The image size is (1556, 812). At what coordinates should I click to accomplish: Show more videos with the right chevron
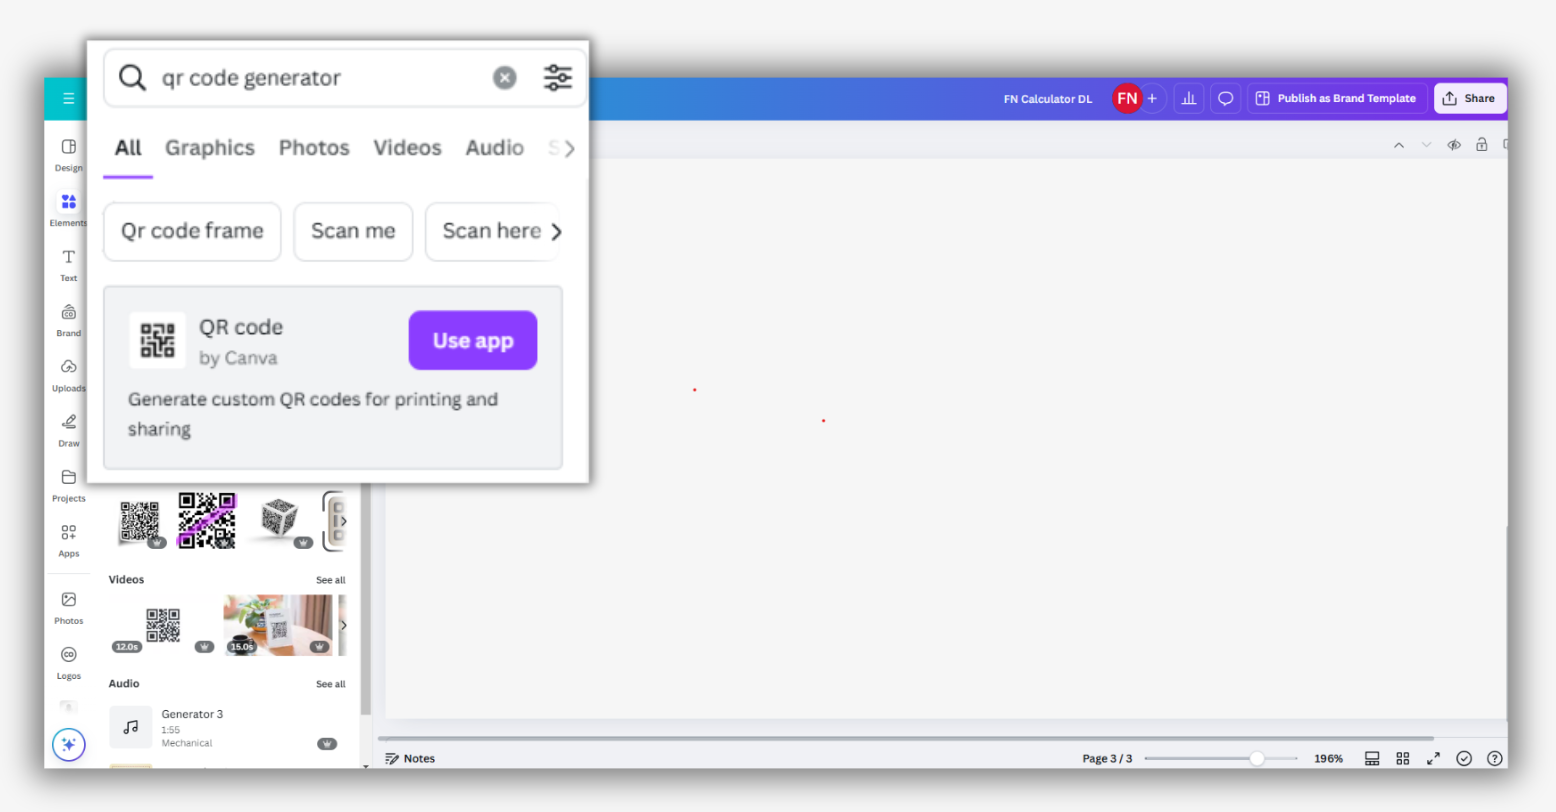pyautogui.click(x=343, y=625)
